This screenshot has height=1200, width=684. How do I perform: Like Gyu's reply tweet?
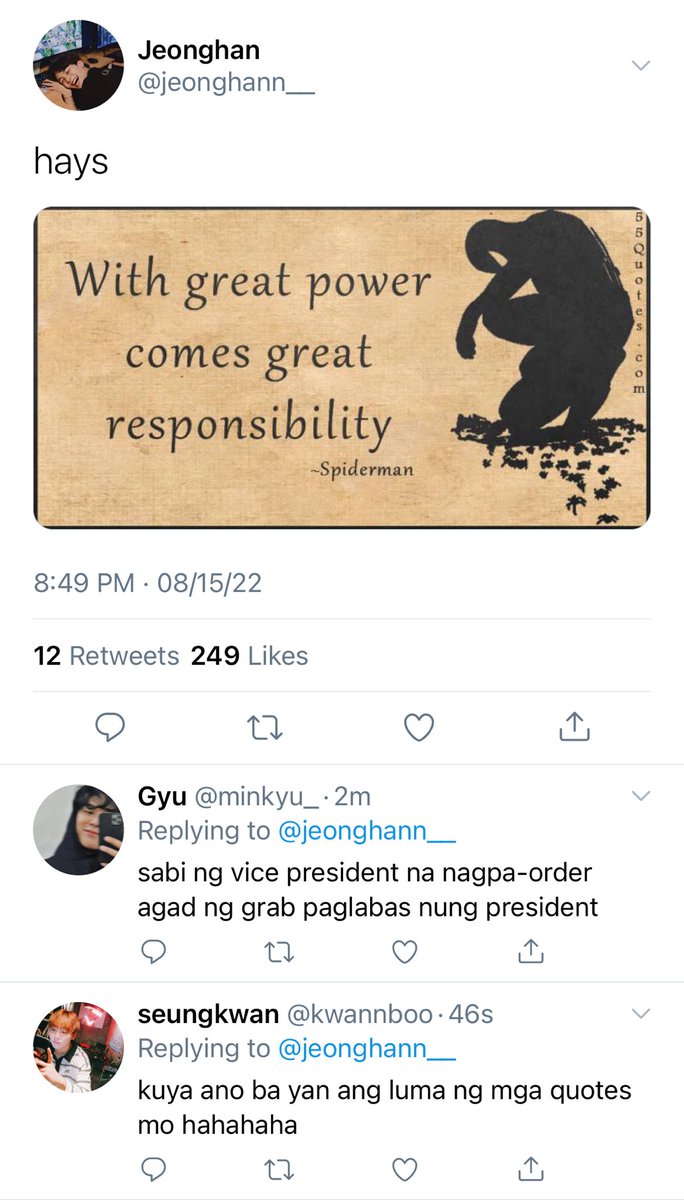404,951
